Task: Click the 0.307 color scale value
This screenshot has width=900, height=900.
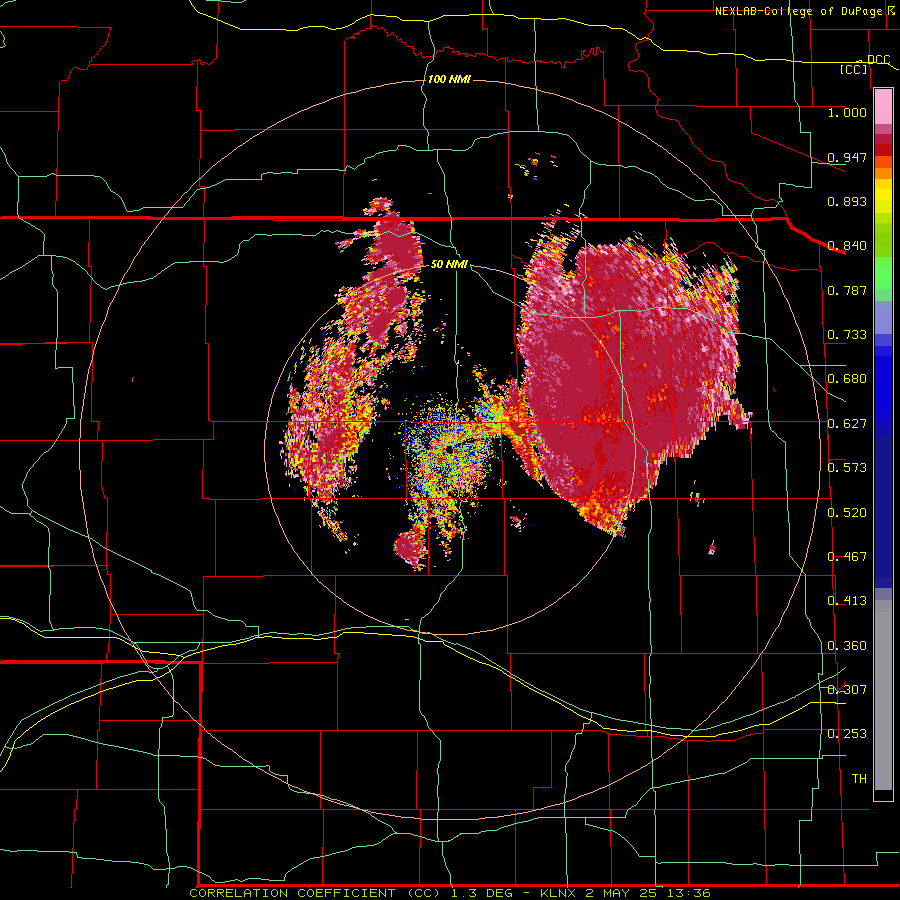Action: tap(847, 690)
